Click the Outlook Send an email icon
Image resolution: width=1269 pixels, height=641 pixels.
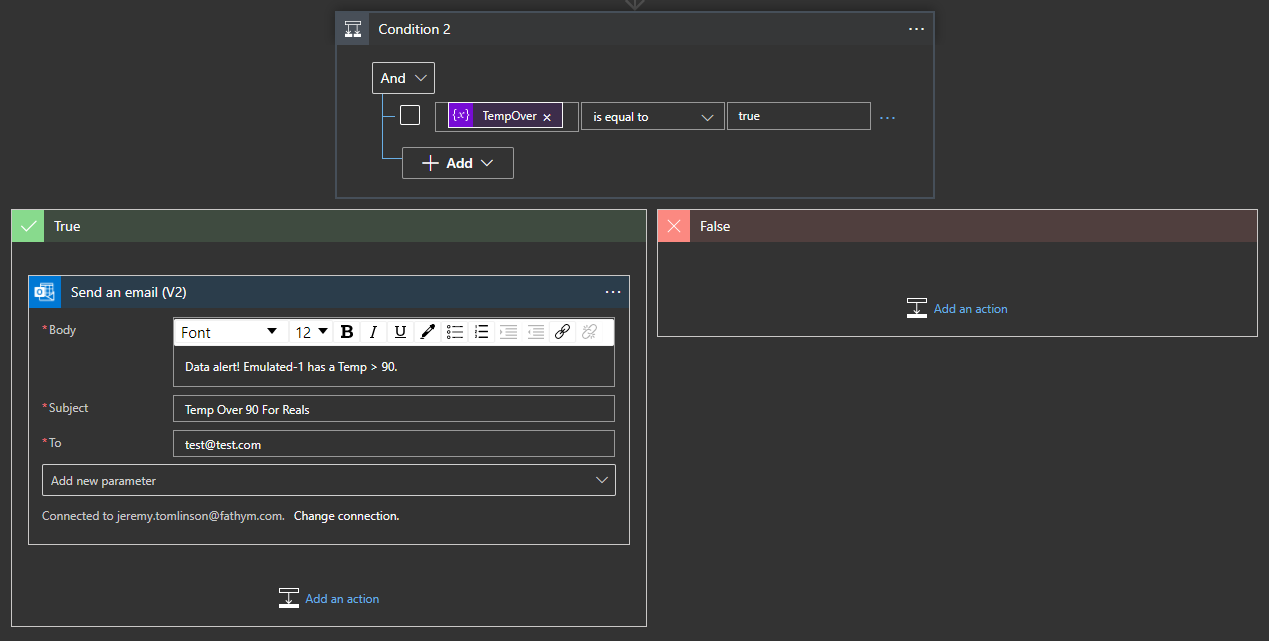tap(45, 292)
